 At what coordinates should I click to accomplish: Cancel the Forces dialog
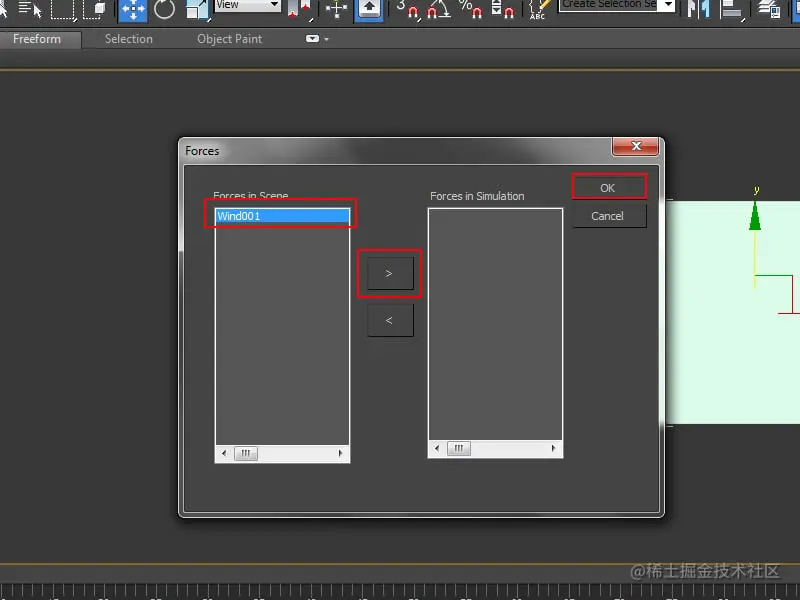coord(609,216)
